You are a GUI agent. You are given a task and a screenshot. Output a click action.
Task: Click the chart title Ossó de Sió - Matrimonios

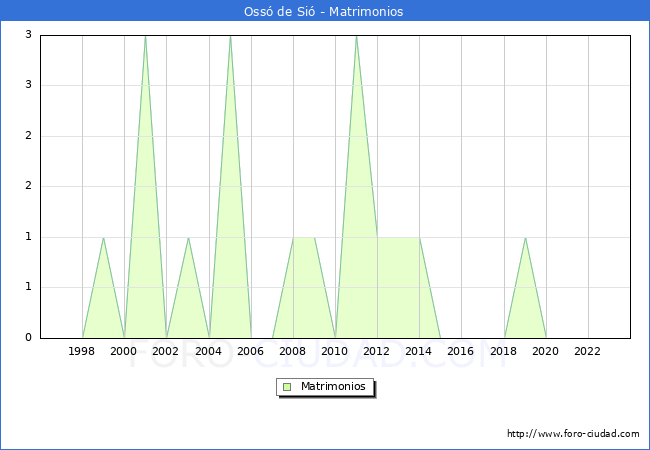pyautogui.click(x=324, y=12)
